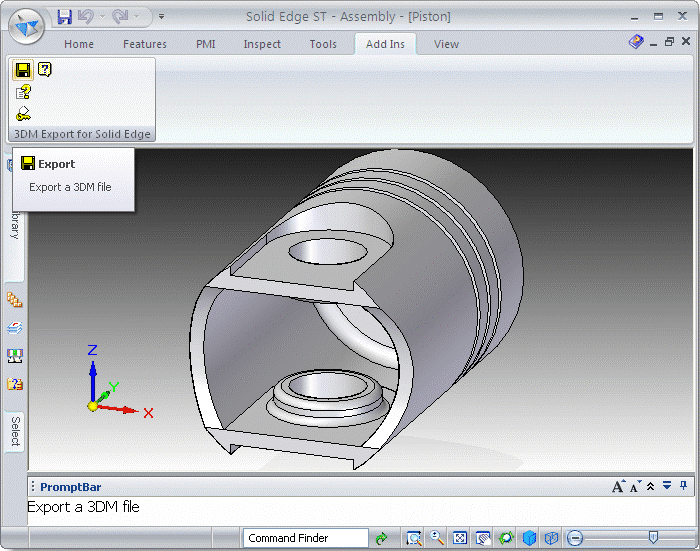700x551 pixels.
Task: Click the Export 3DM floppy icon
Action: pos(23,70)
